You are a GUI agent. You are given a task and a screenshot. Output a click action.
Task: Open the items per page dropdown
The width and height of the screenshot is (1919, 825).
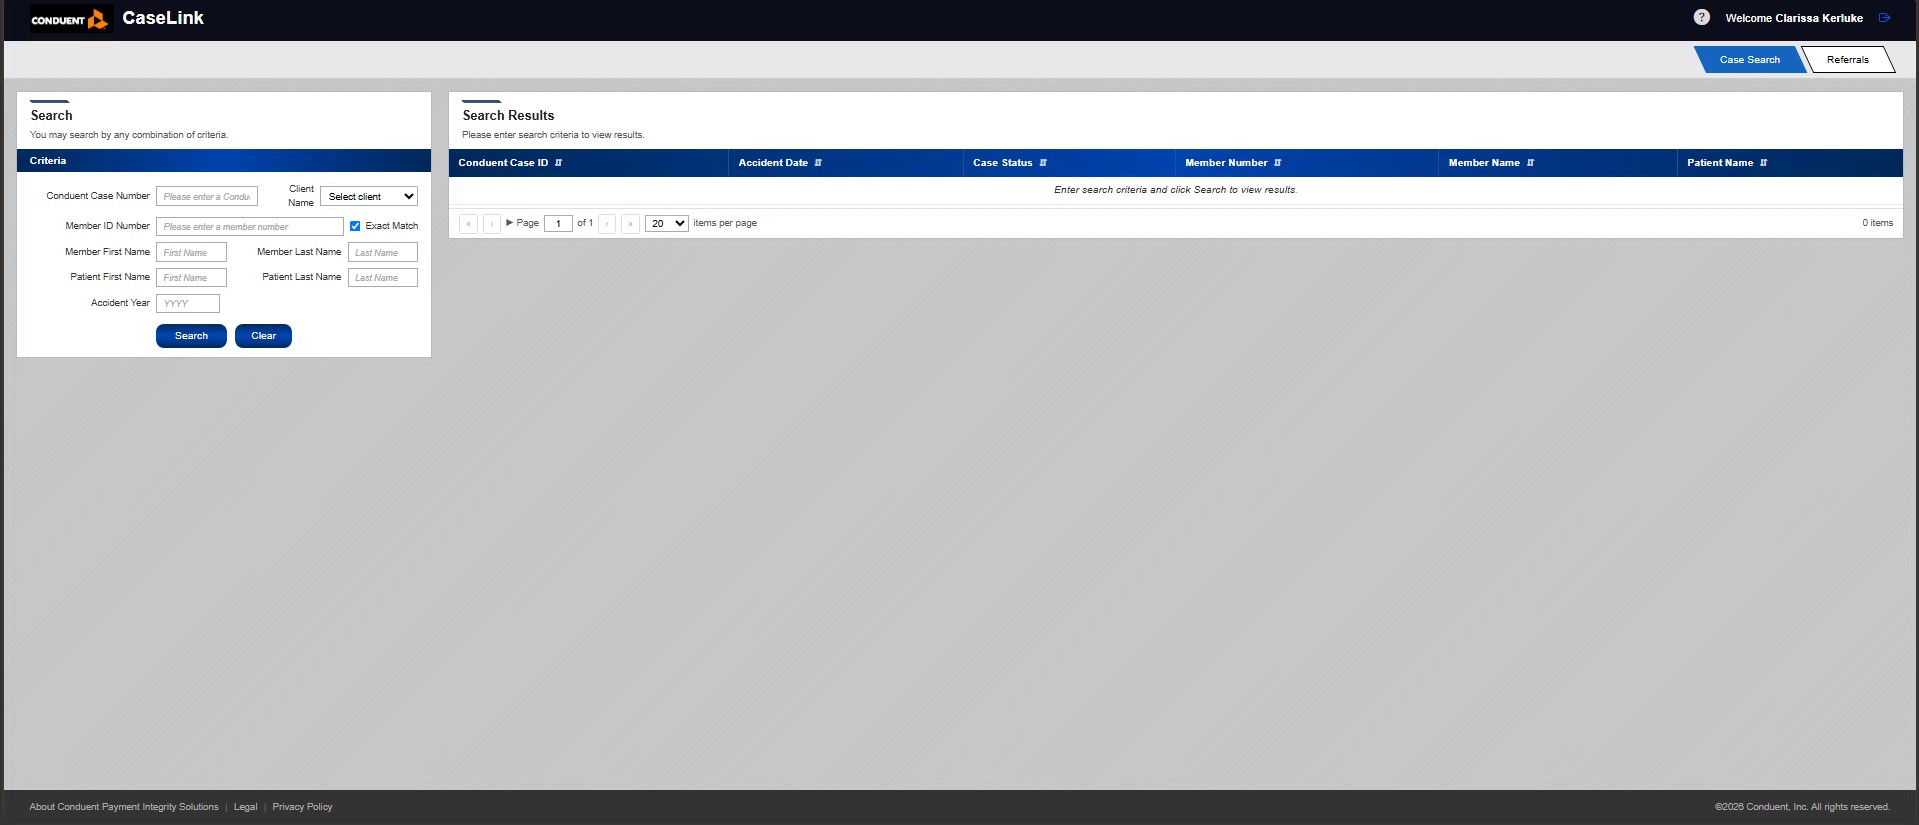pyautogui.click(x=667, y=223)
